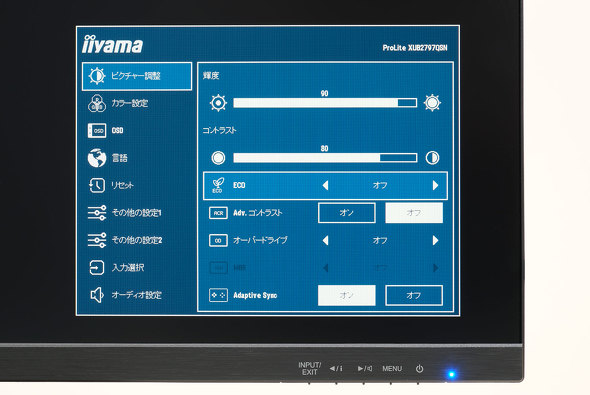
Task: Click the disabled MBR left arrow
Action: coord(325,268)
